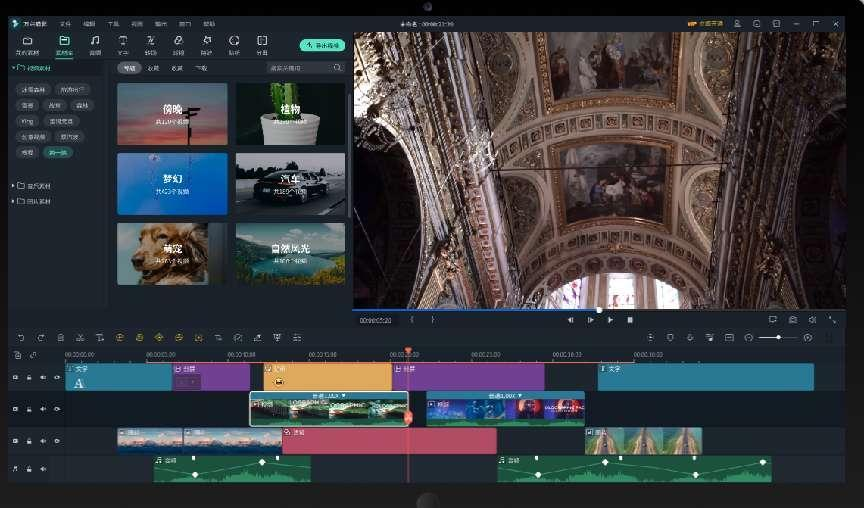This screenshot has width=864, height=508.
Task: Expand the third folder in the left tree
Action: point(14,201)
